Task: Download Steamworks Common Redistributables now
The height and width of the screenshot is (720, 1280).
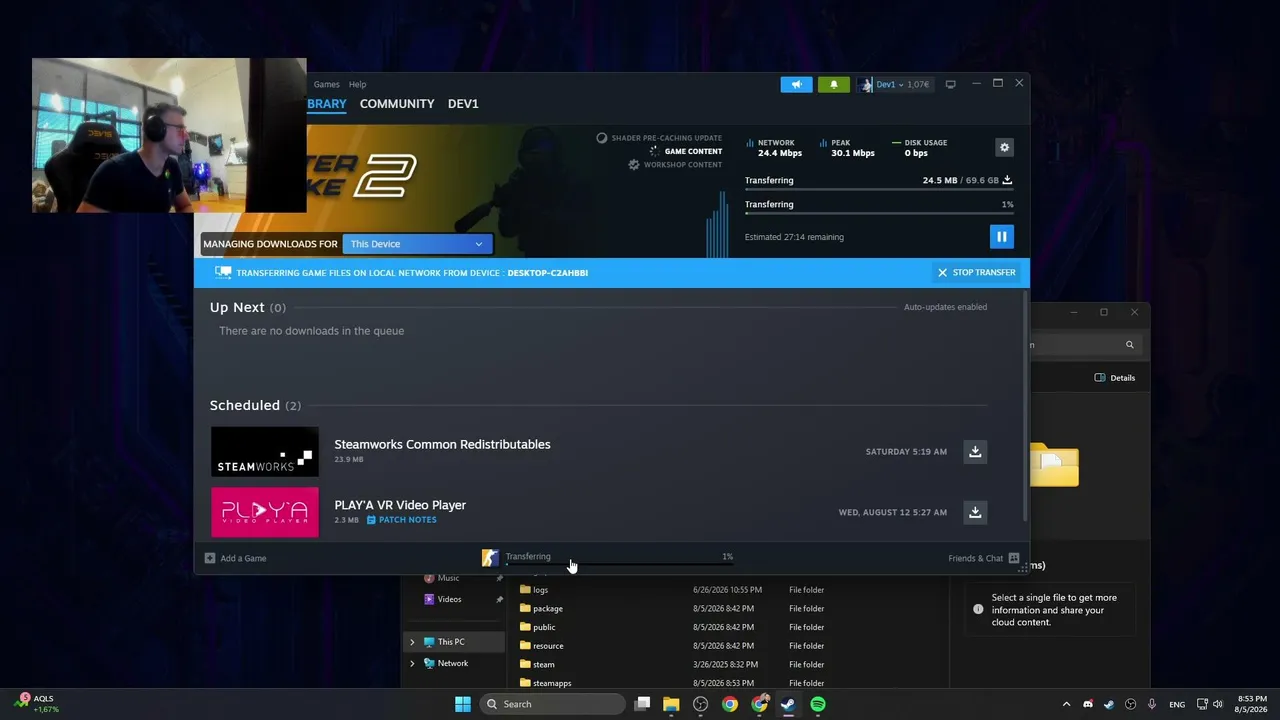Action: pyautogui.click(x=975, y=452)
